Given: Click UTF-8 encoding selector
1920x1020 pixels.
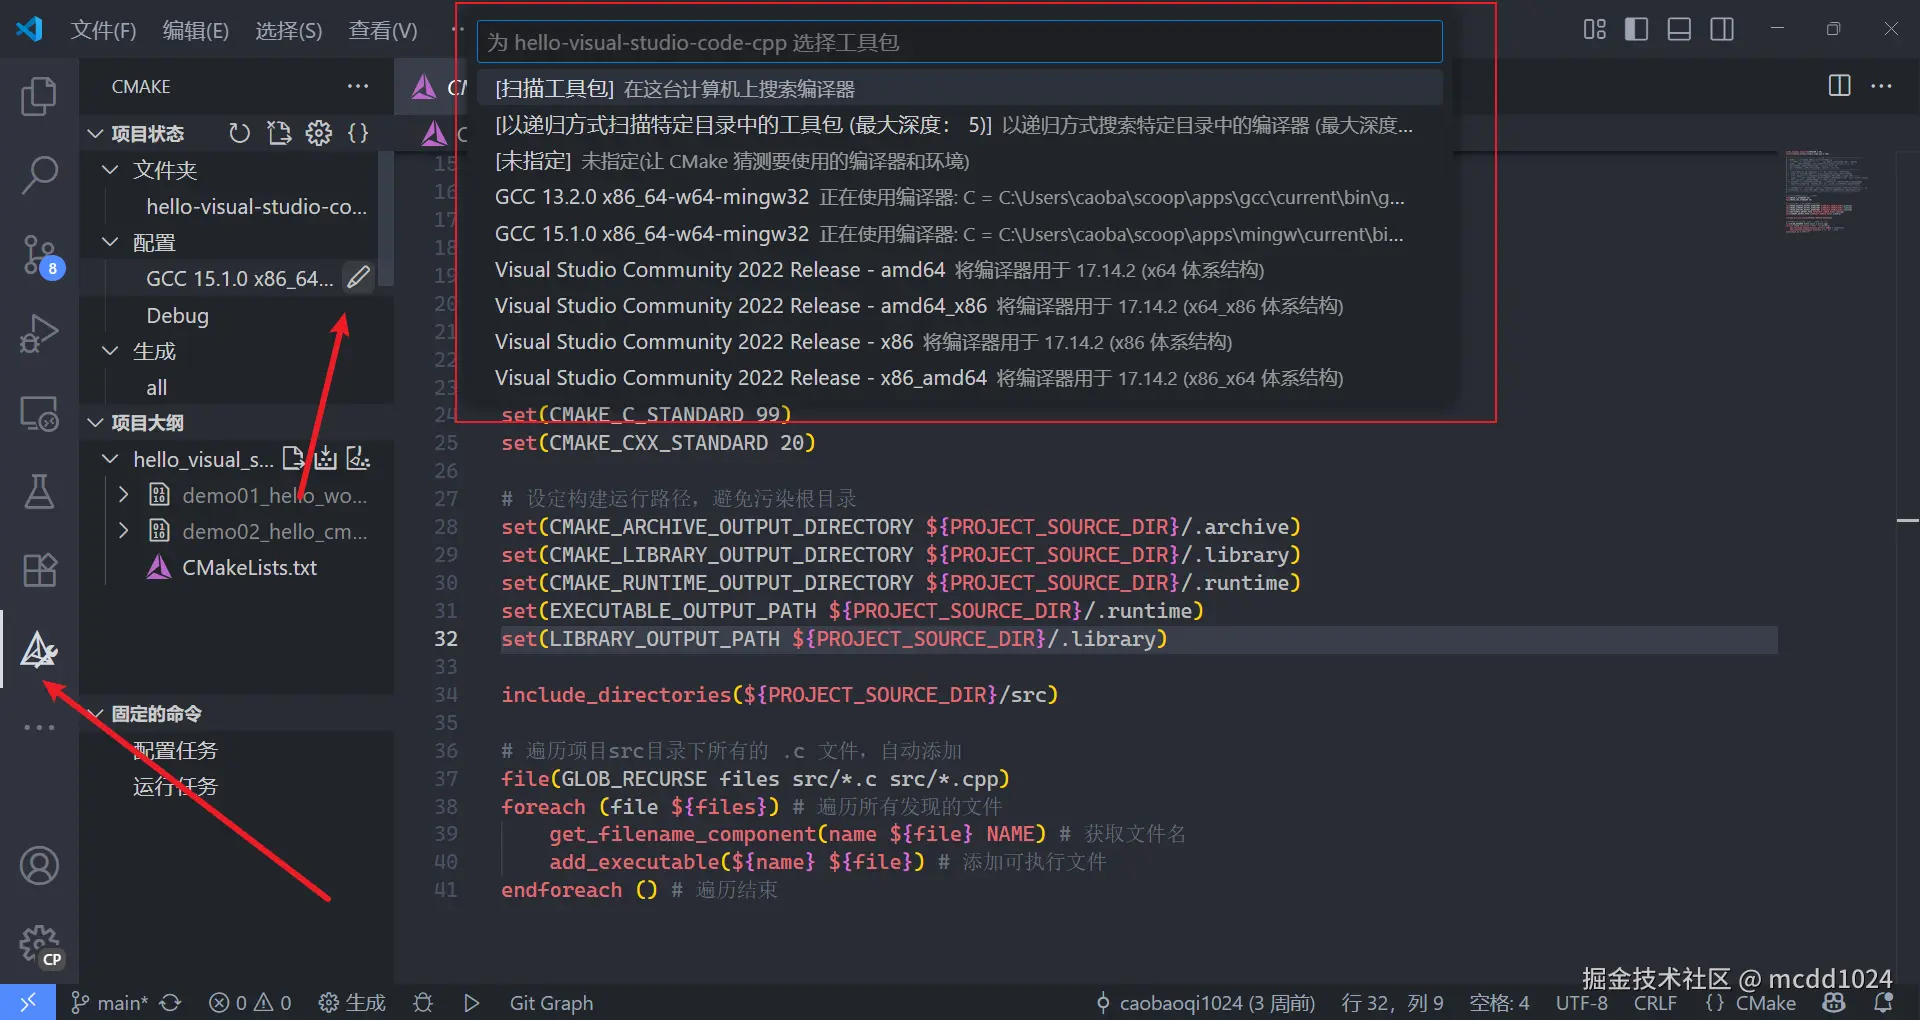Looking at the screenshot, I should pyautogui.click(x=1582, y=1002).
